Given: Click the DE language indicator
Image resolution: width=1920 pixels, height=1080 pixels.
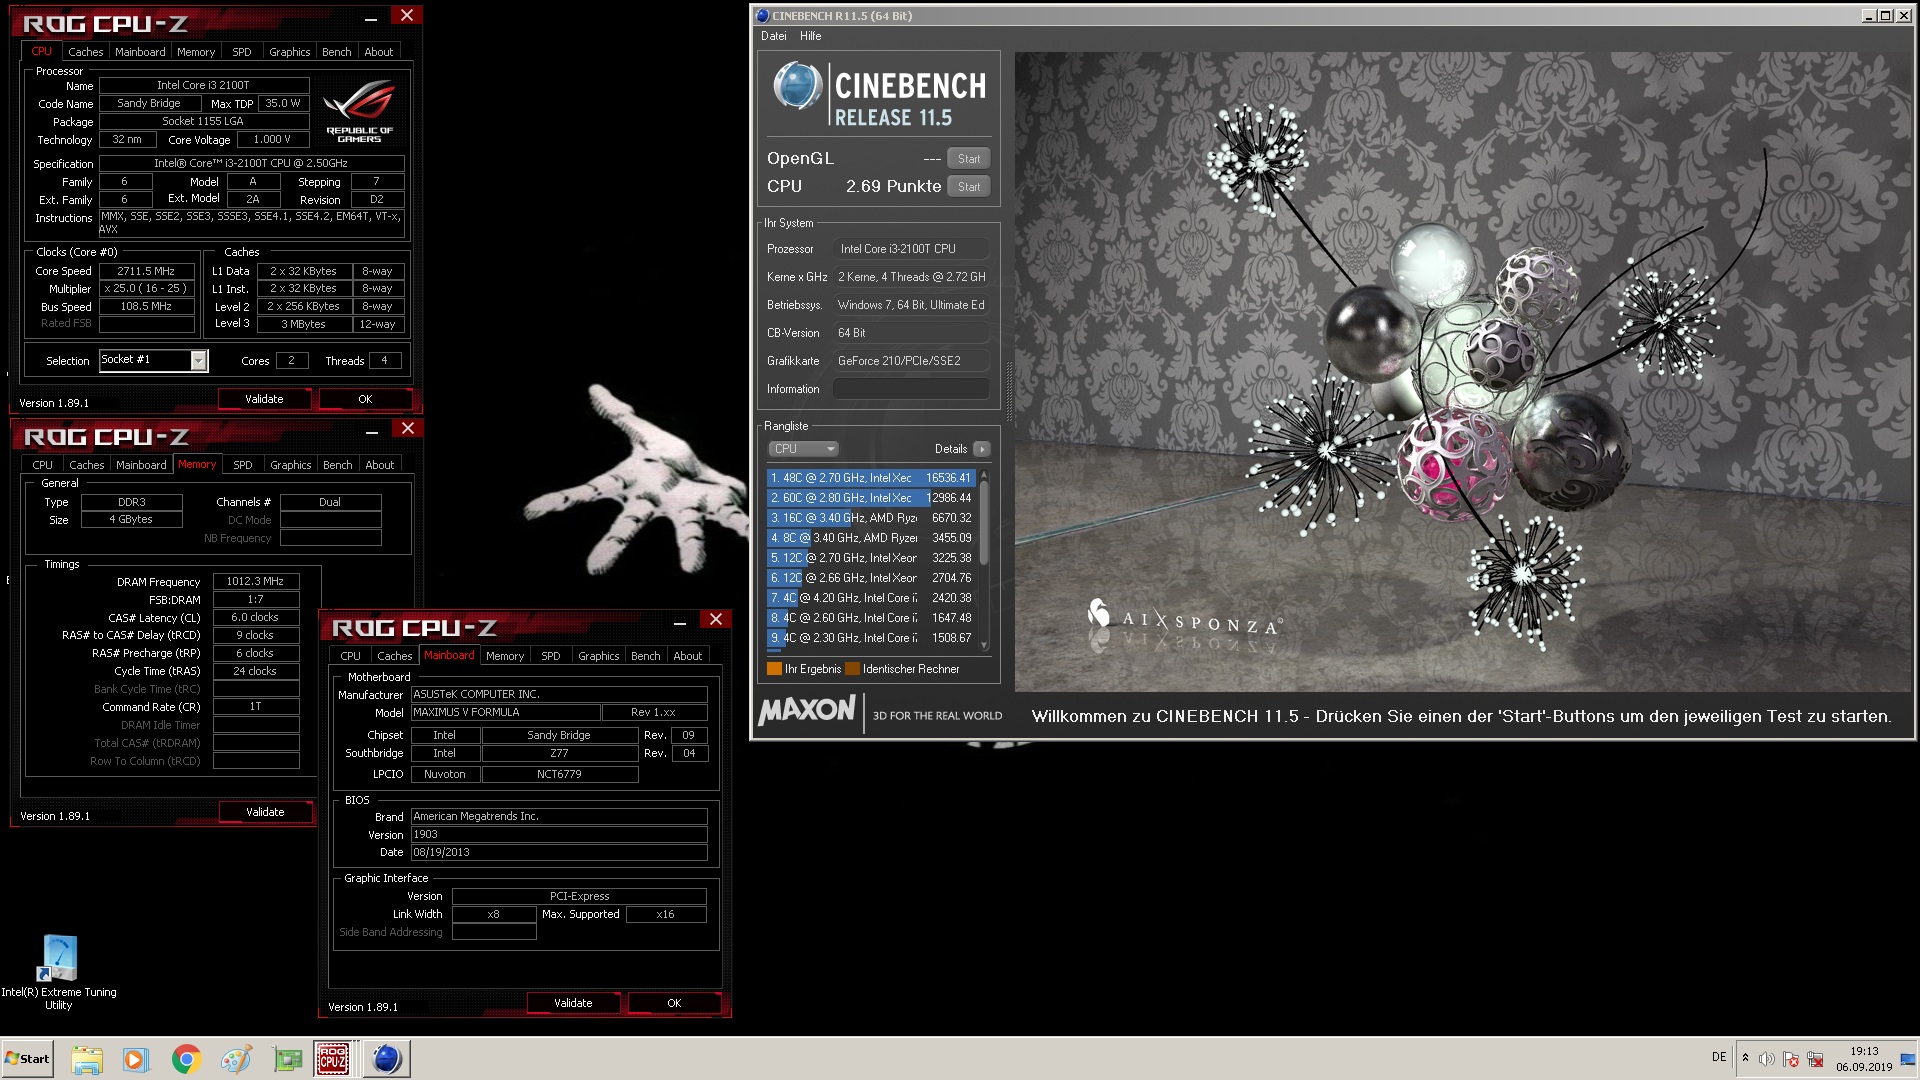Looking at the screenshot, I should (x=1719, y=1057).
